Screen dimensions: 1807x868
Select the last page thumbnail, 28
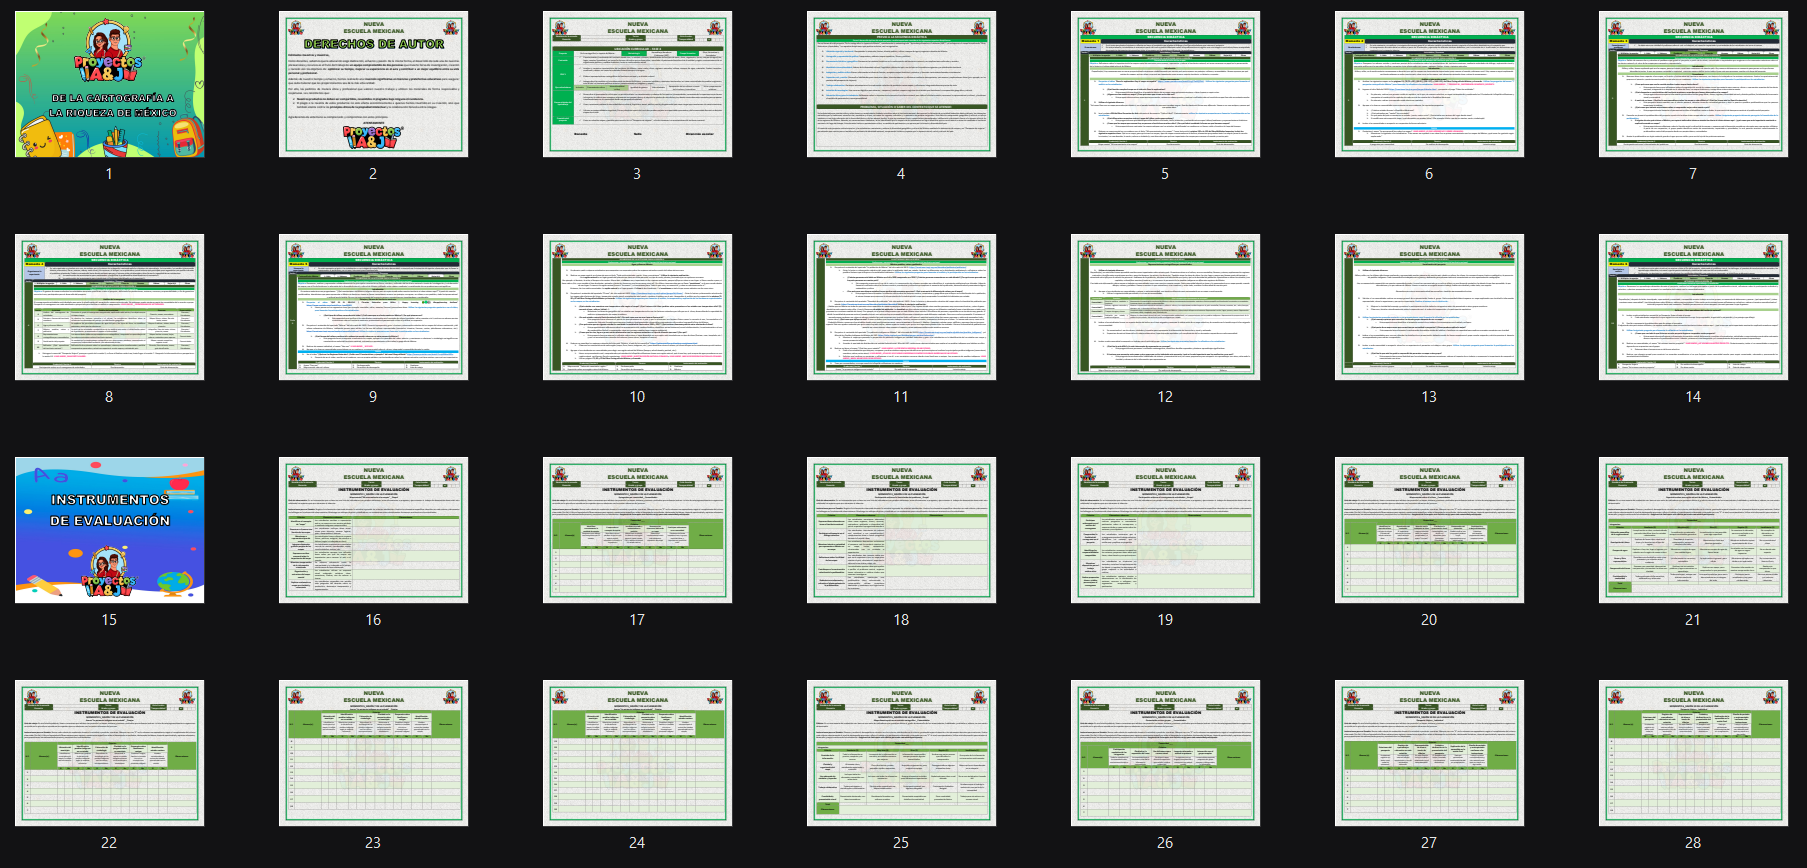coord(1693,753)
